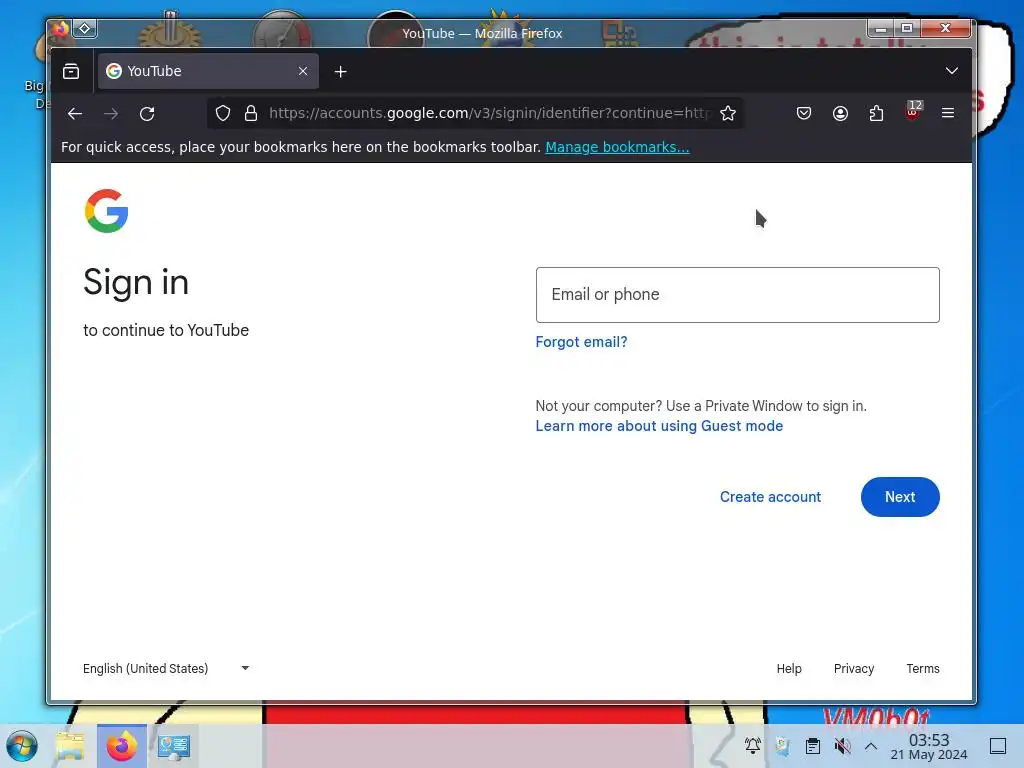Open the Terms footer link

tap(922, 668)
